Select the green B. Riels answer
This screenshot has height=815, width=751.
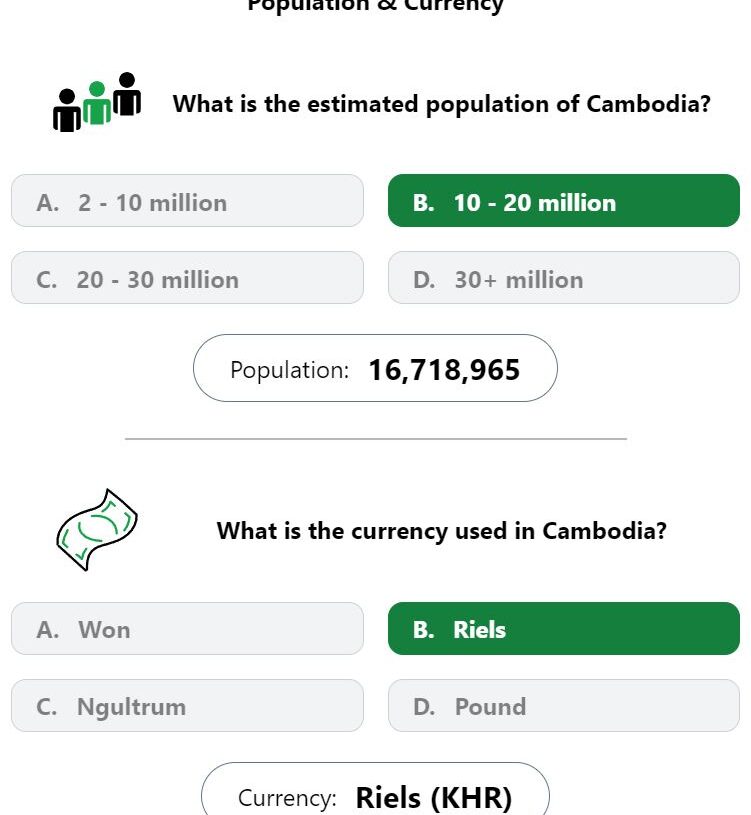(x=564, y=628)
